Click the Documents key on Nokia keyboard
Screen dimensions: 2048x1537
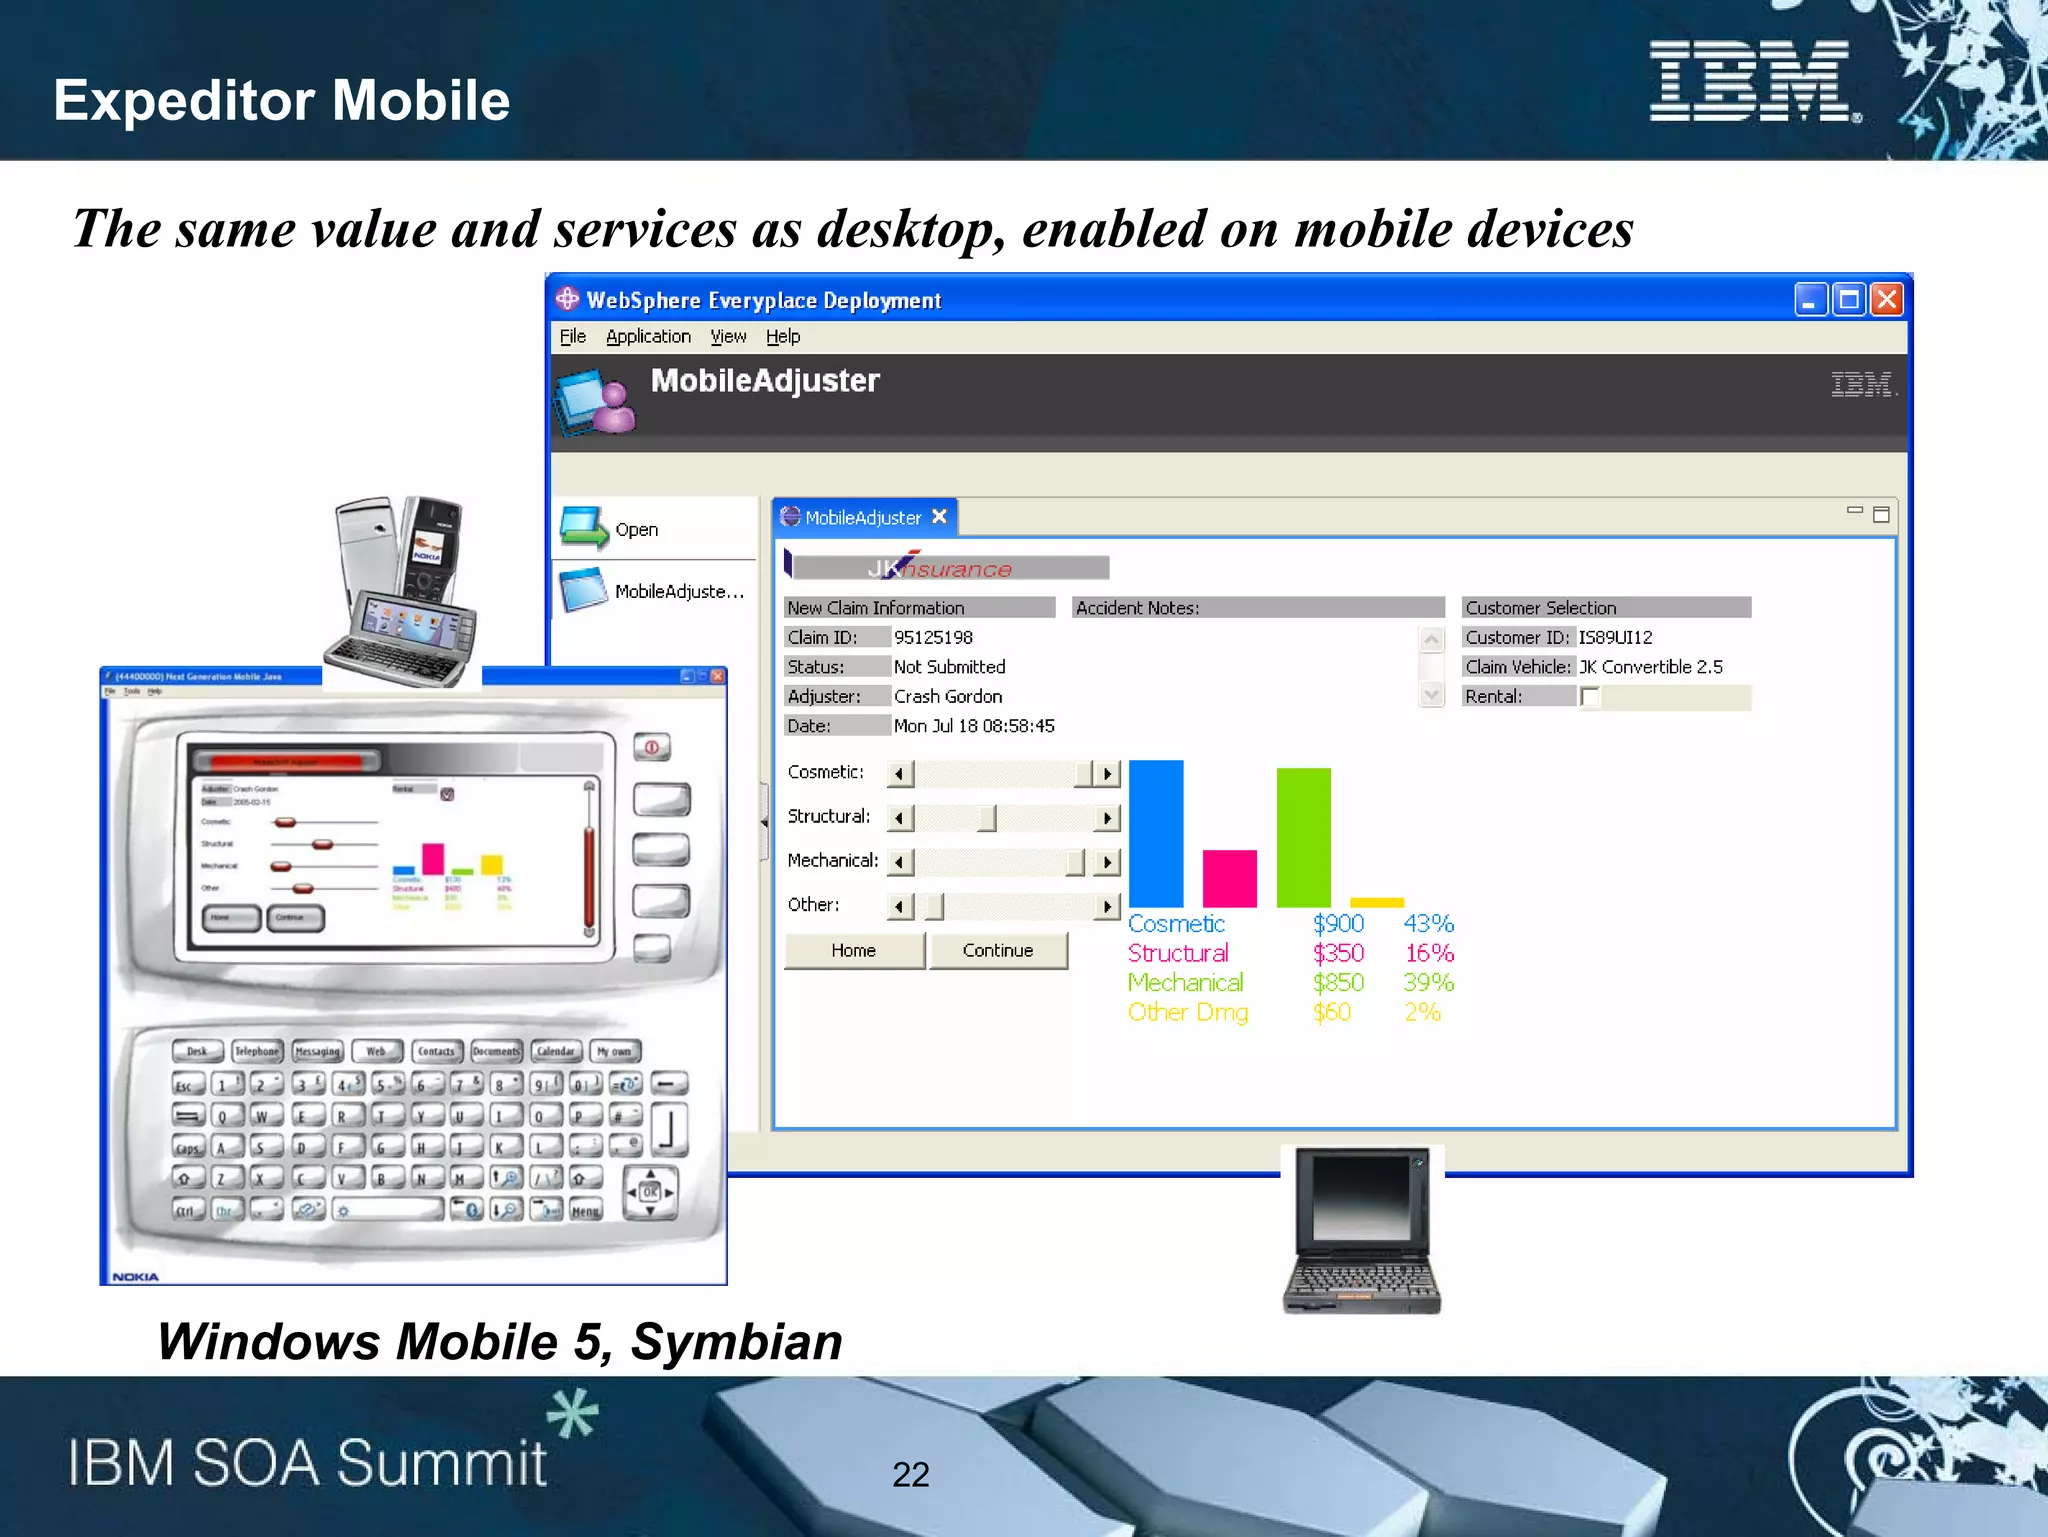pyautogui.click(x=496, y=1052)
